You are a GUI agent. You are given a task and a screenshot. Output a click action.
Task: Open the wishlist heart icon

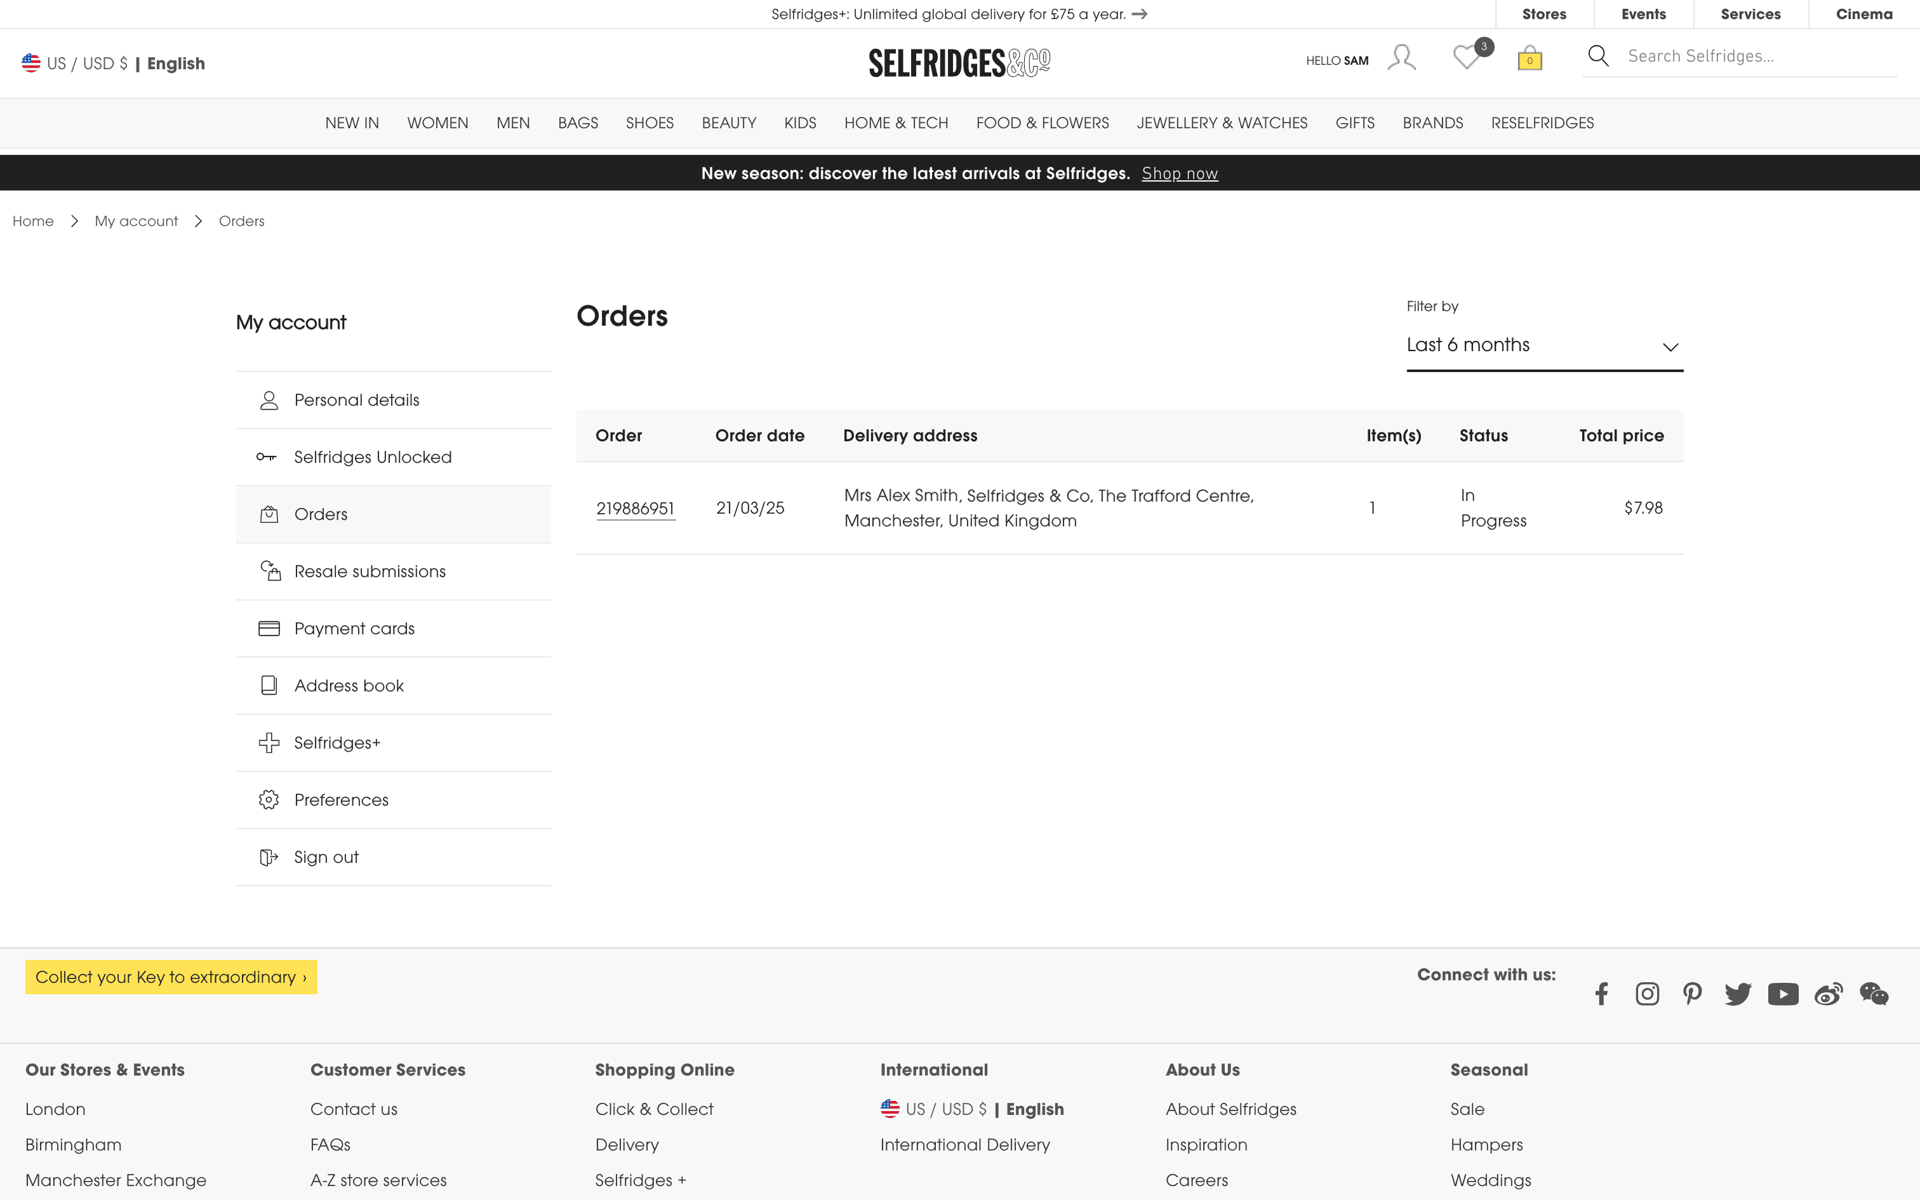pyautogui.click(x=1466, y=57)
